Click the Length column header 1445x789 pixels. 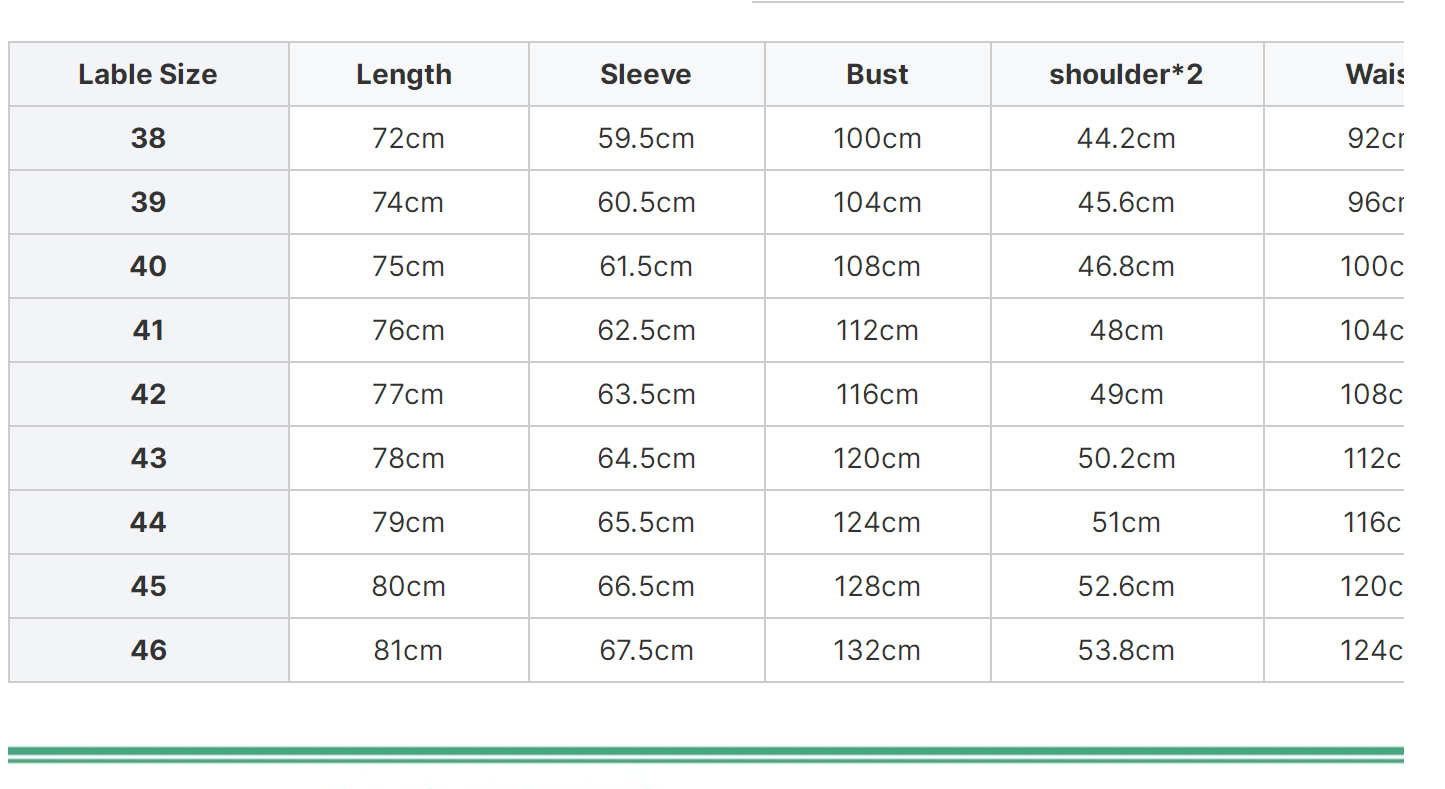point(404,75)
